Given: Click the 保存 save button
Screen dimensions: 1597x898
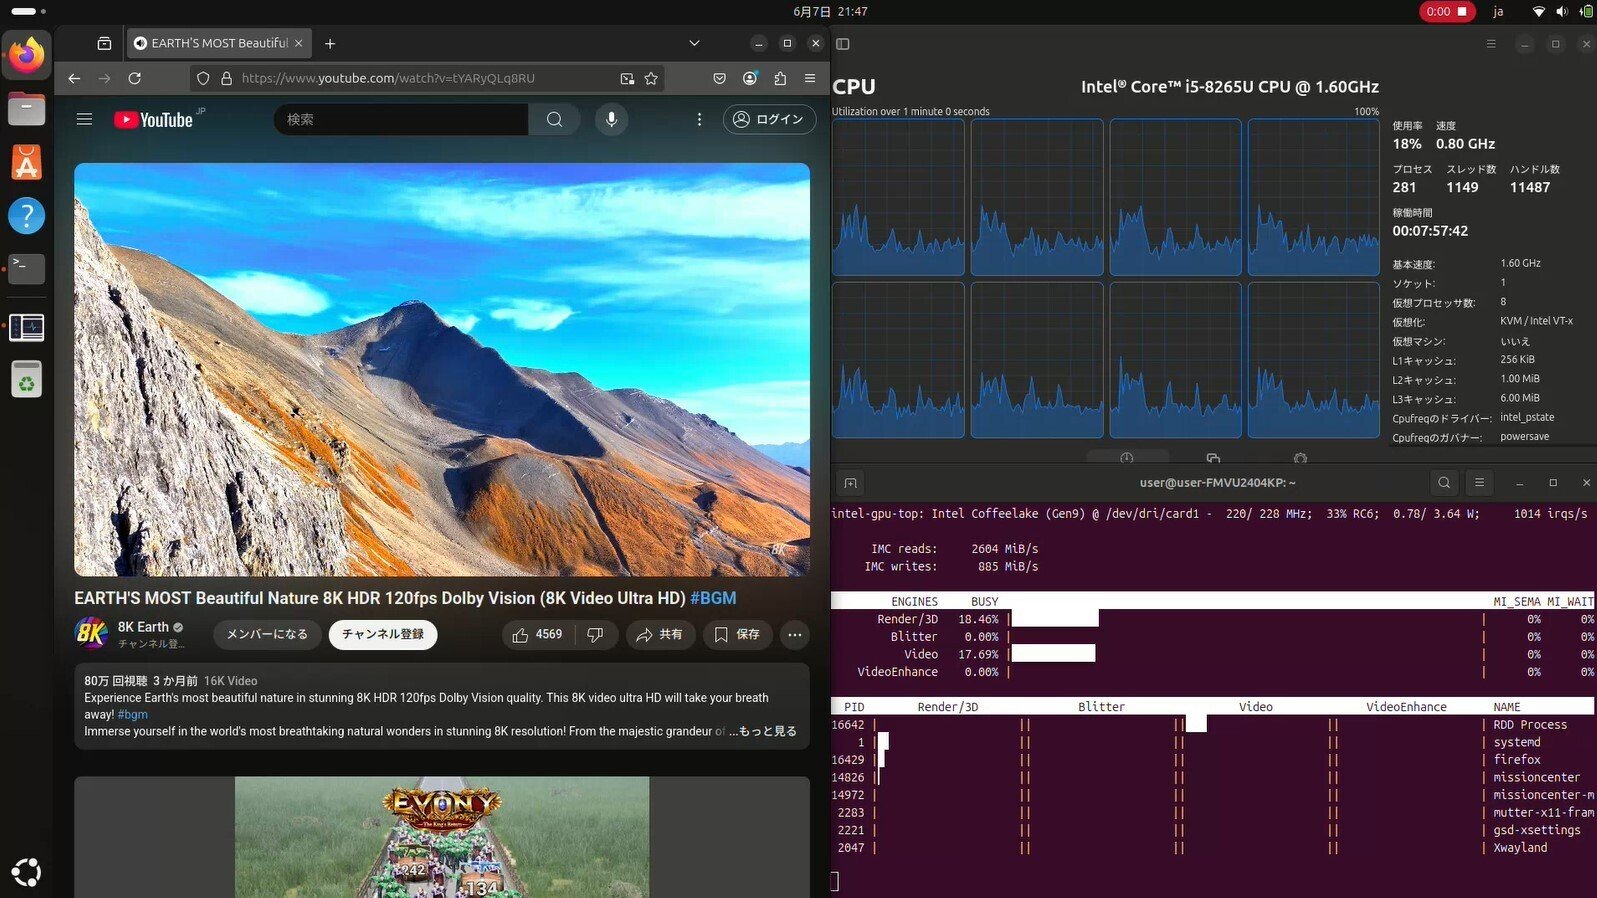Looking at the screenshot, I should click(738, 634).
